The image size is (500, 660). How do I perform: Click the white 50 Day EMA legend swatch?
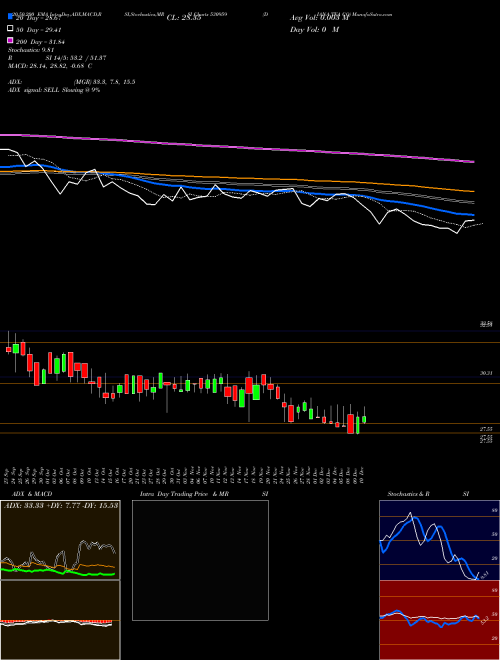(x=10, y=29)
